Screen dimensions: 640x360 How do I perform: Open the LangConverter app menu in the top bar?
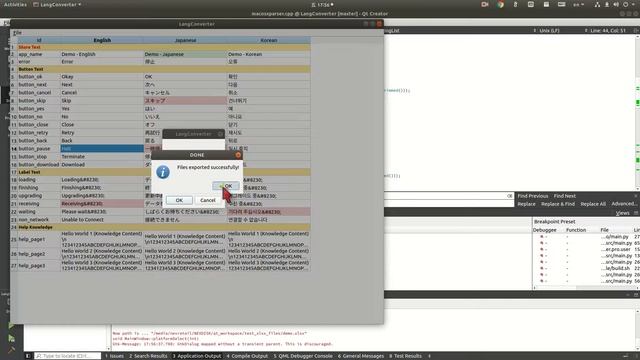click(x=57, y=4)
